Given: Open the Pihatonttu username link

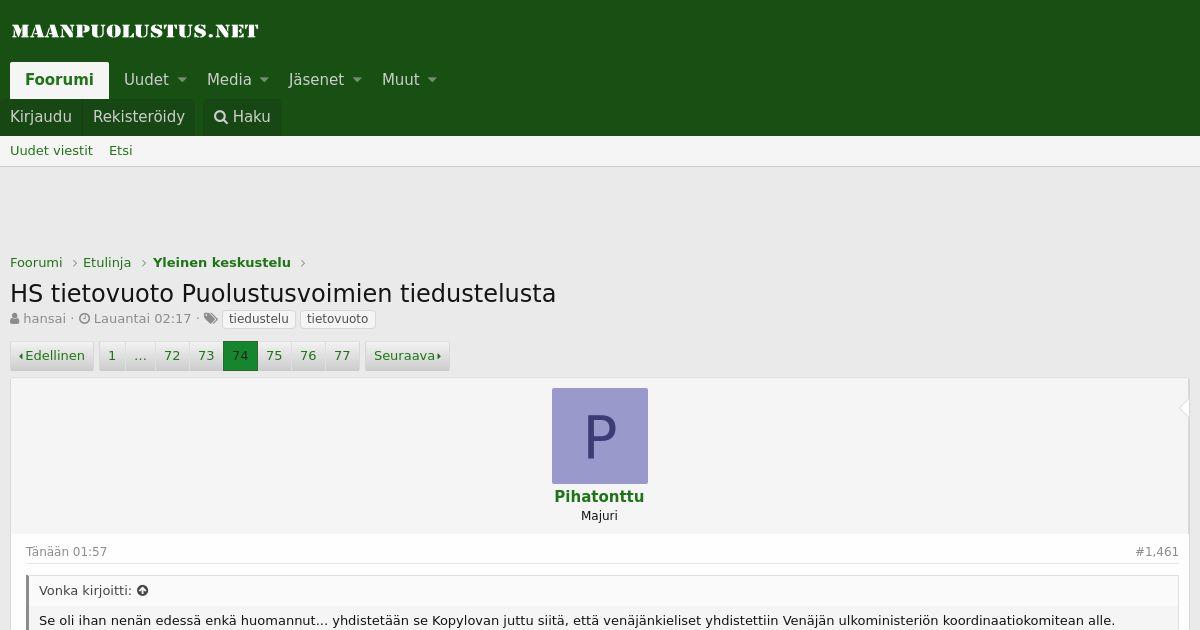Looking at the screenshot, I should click(x=599, y=497).
